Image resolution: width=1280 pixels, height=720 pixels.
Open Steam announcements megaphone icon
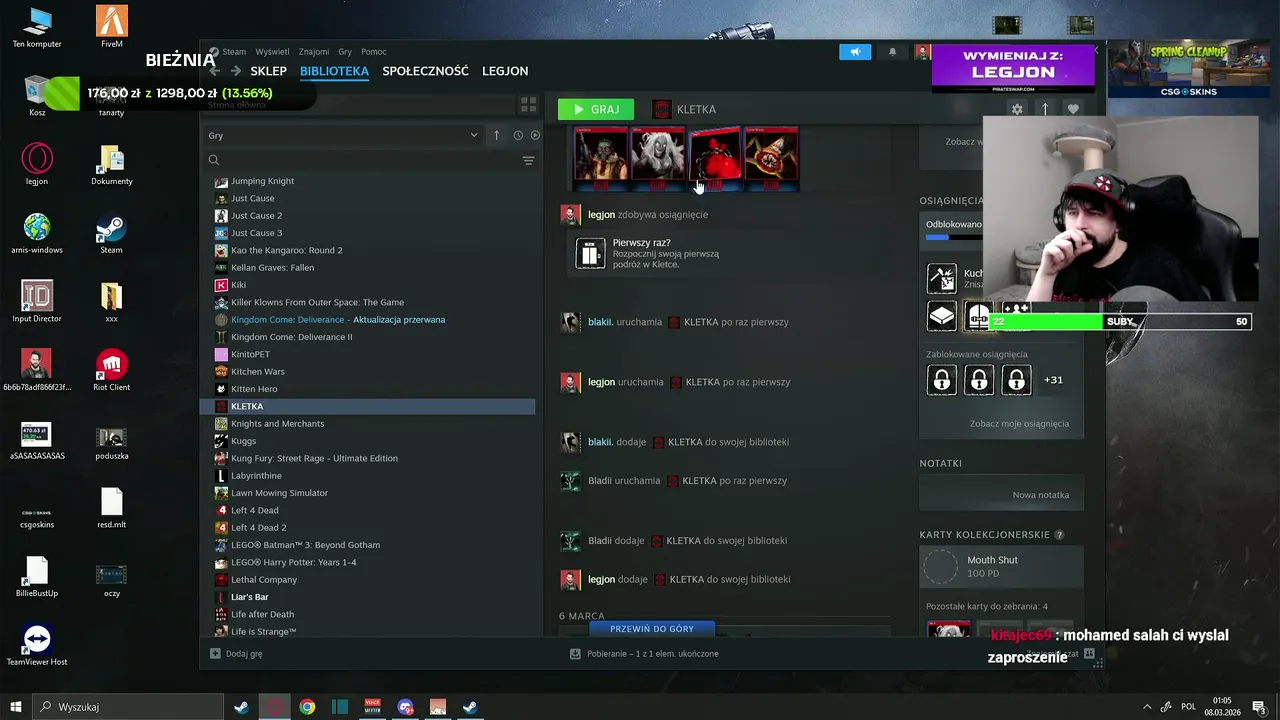855,52
